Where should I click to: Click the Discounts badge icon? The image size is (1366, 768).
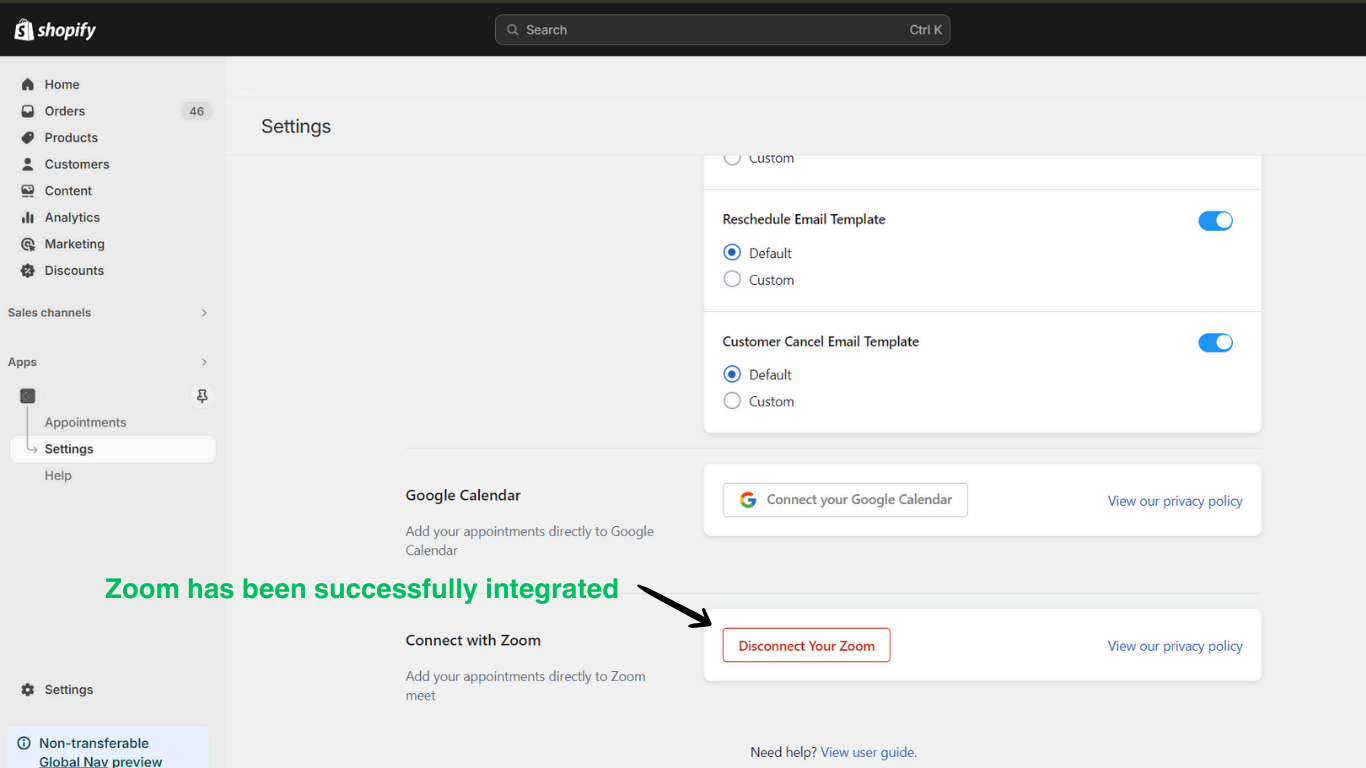click(28, 271)
